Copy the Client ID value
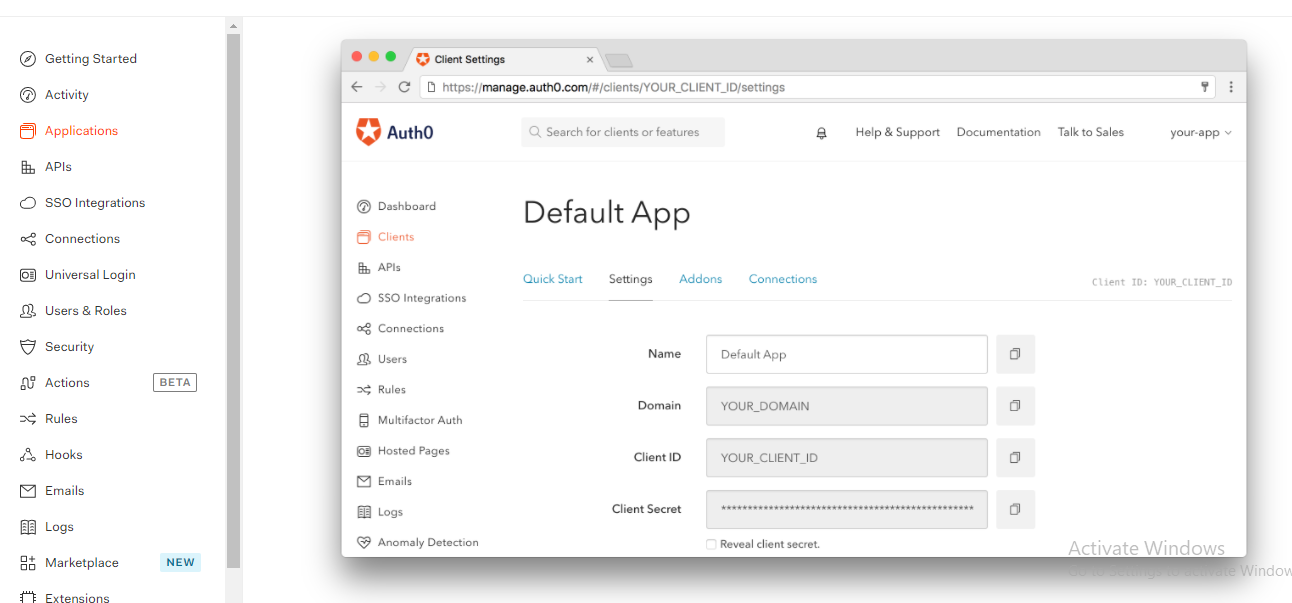The height and width of the screenshot is (603, 1292). pyautogui.click(x=1015, y=457)
